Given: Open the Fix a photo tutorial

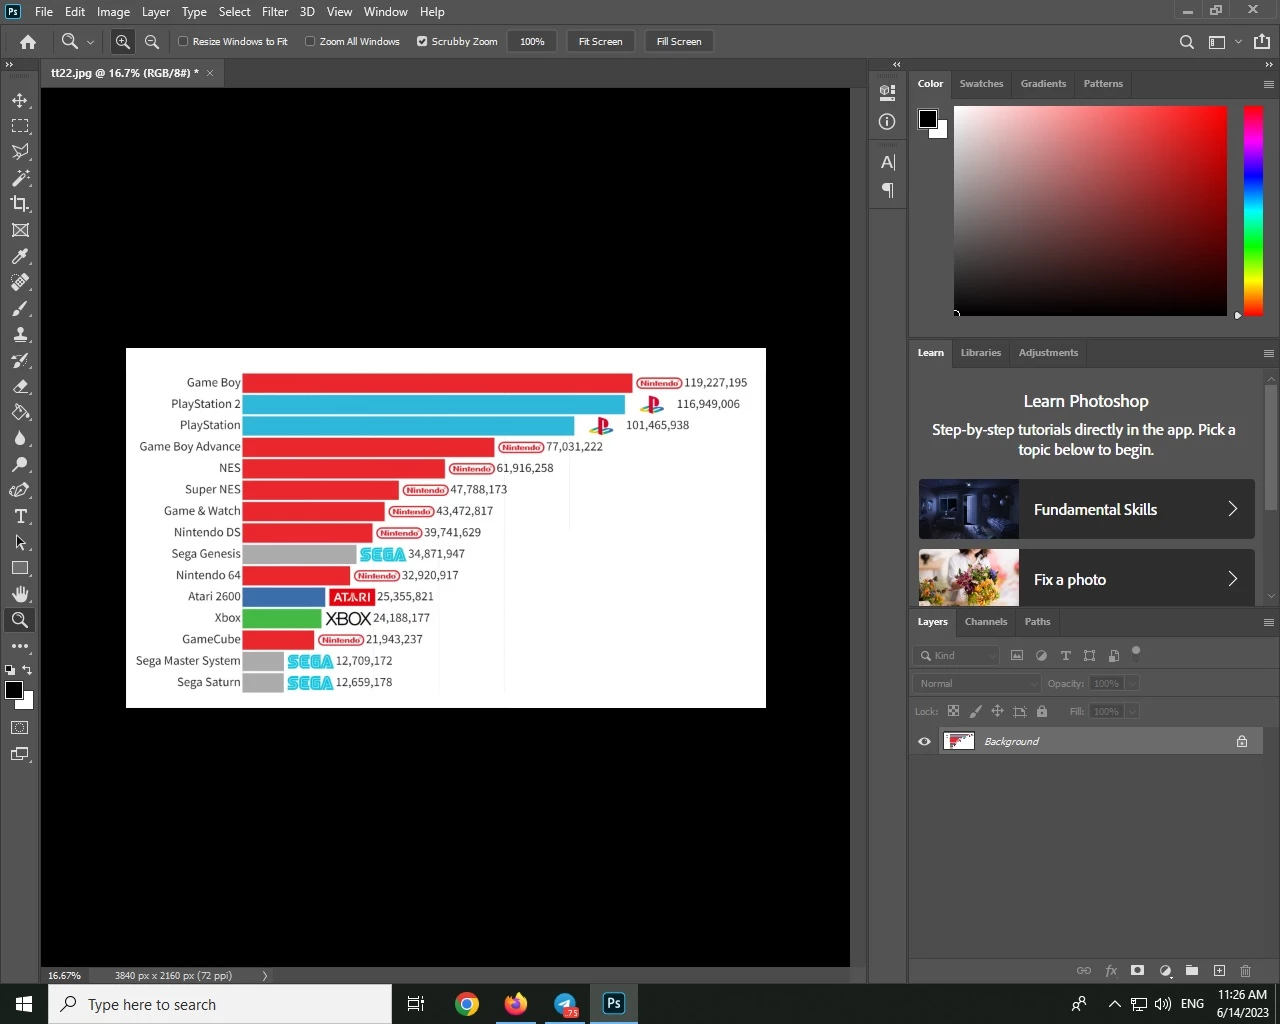Looking at the screenshot, I should click(x=1086, y=578).
